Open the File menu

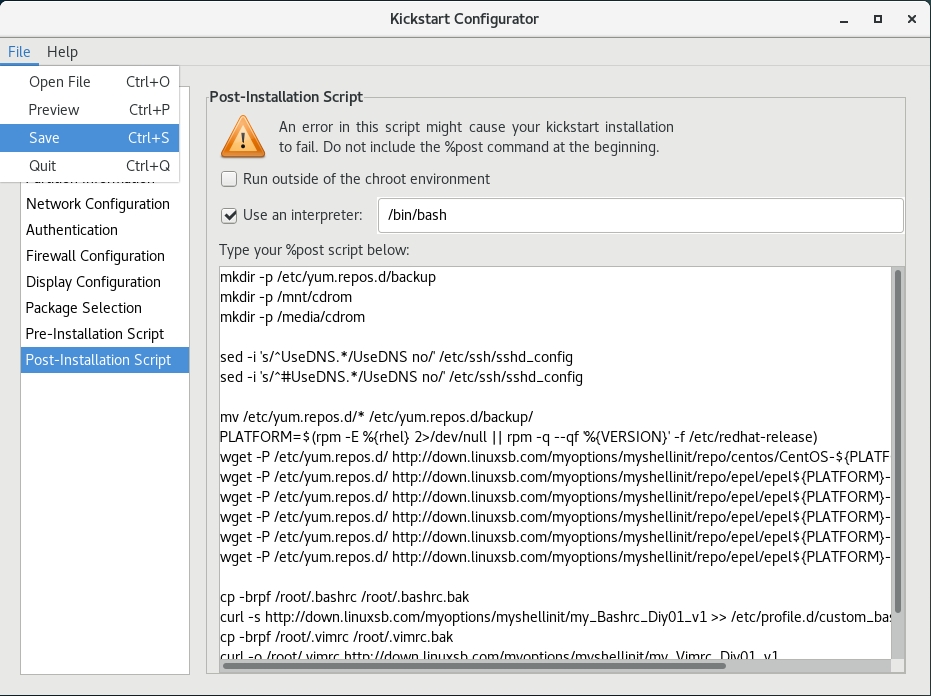19,52
